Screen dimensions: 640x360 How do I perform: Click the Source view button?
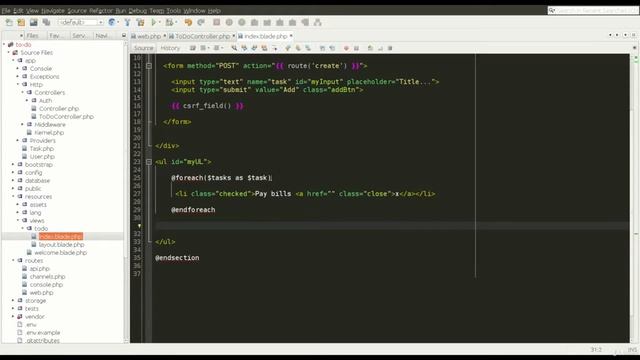(143, 48)
